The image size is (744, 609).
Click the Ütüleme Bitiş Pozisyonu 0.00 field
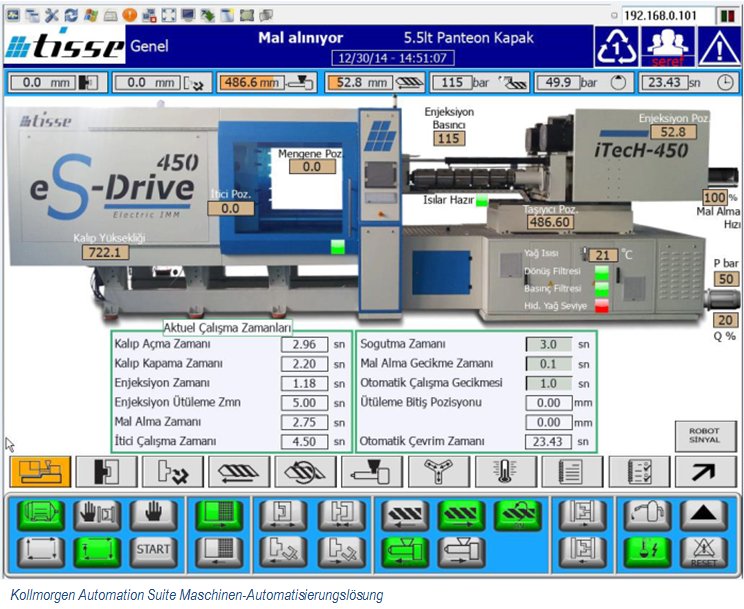(549, 403)
